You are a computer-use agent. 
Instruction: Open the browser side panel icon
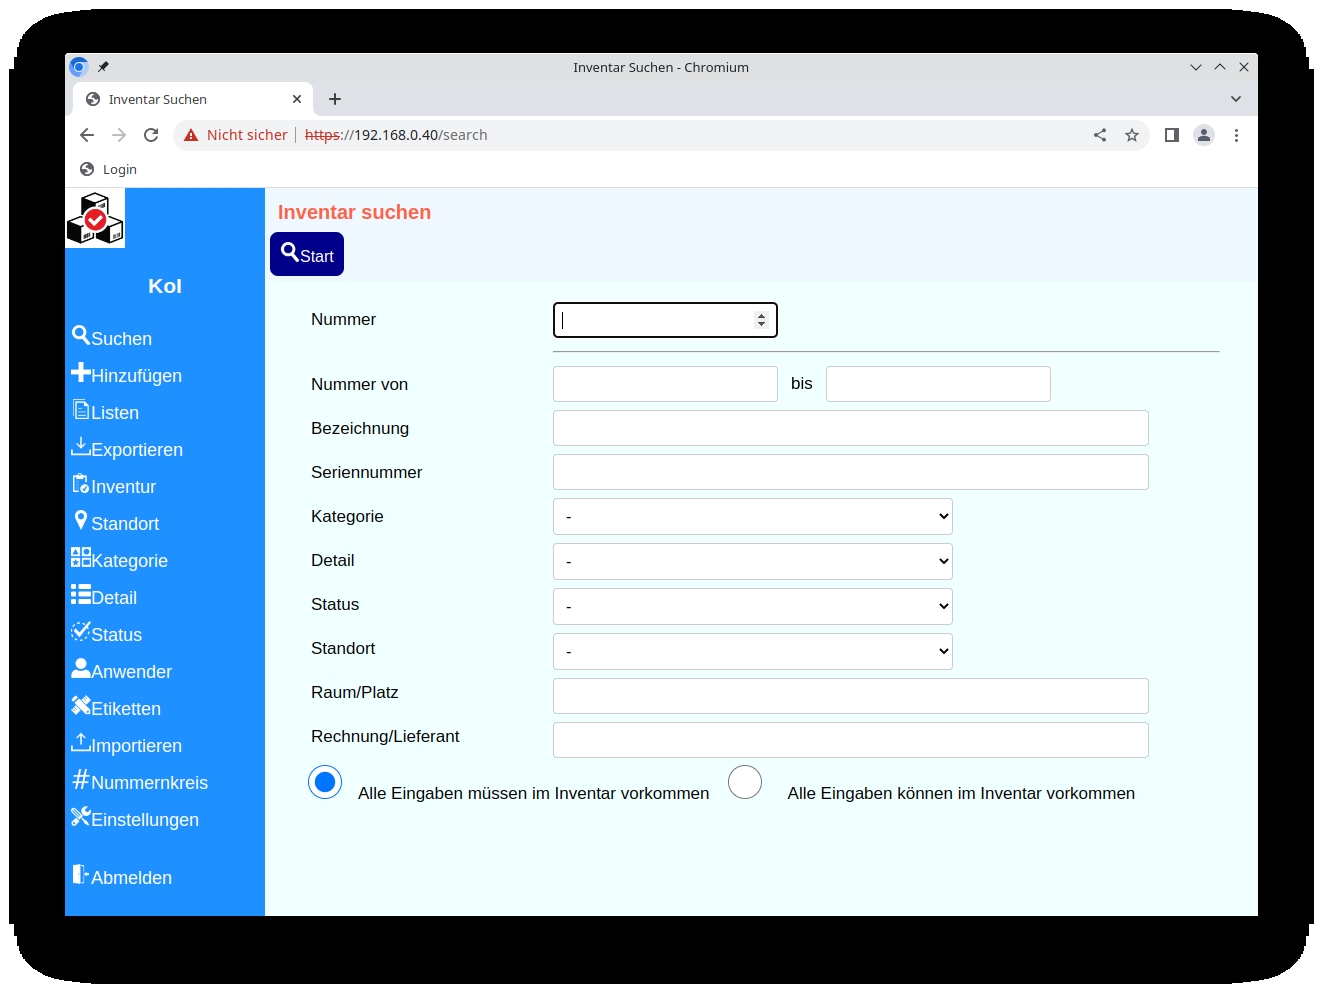[x=1172, y=135]
